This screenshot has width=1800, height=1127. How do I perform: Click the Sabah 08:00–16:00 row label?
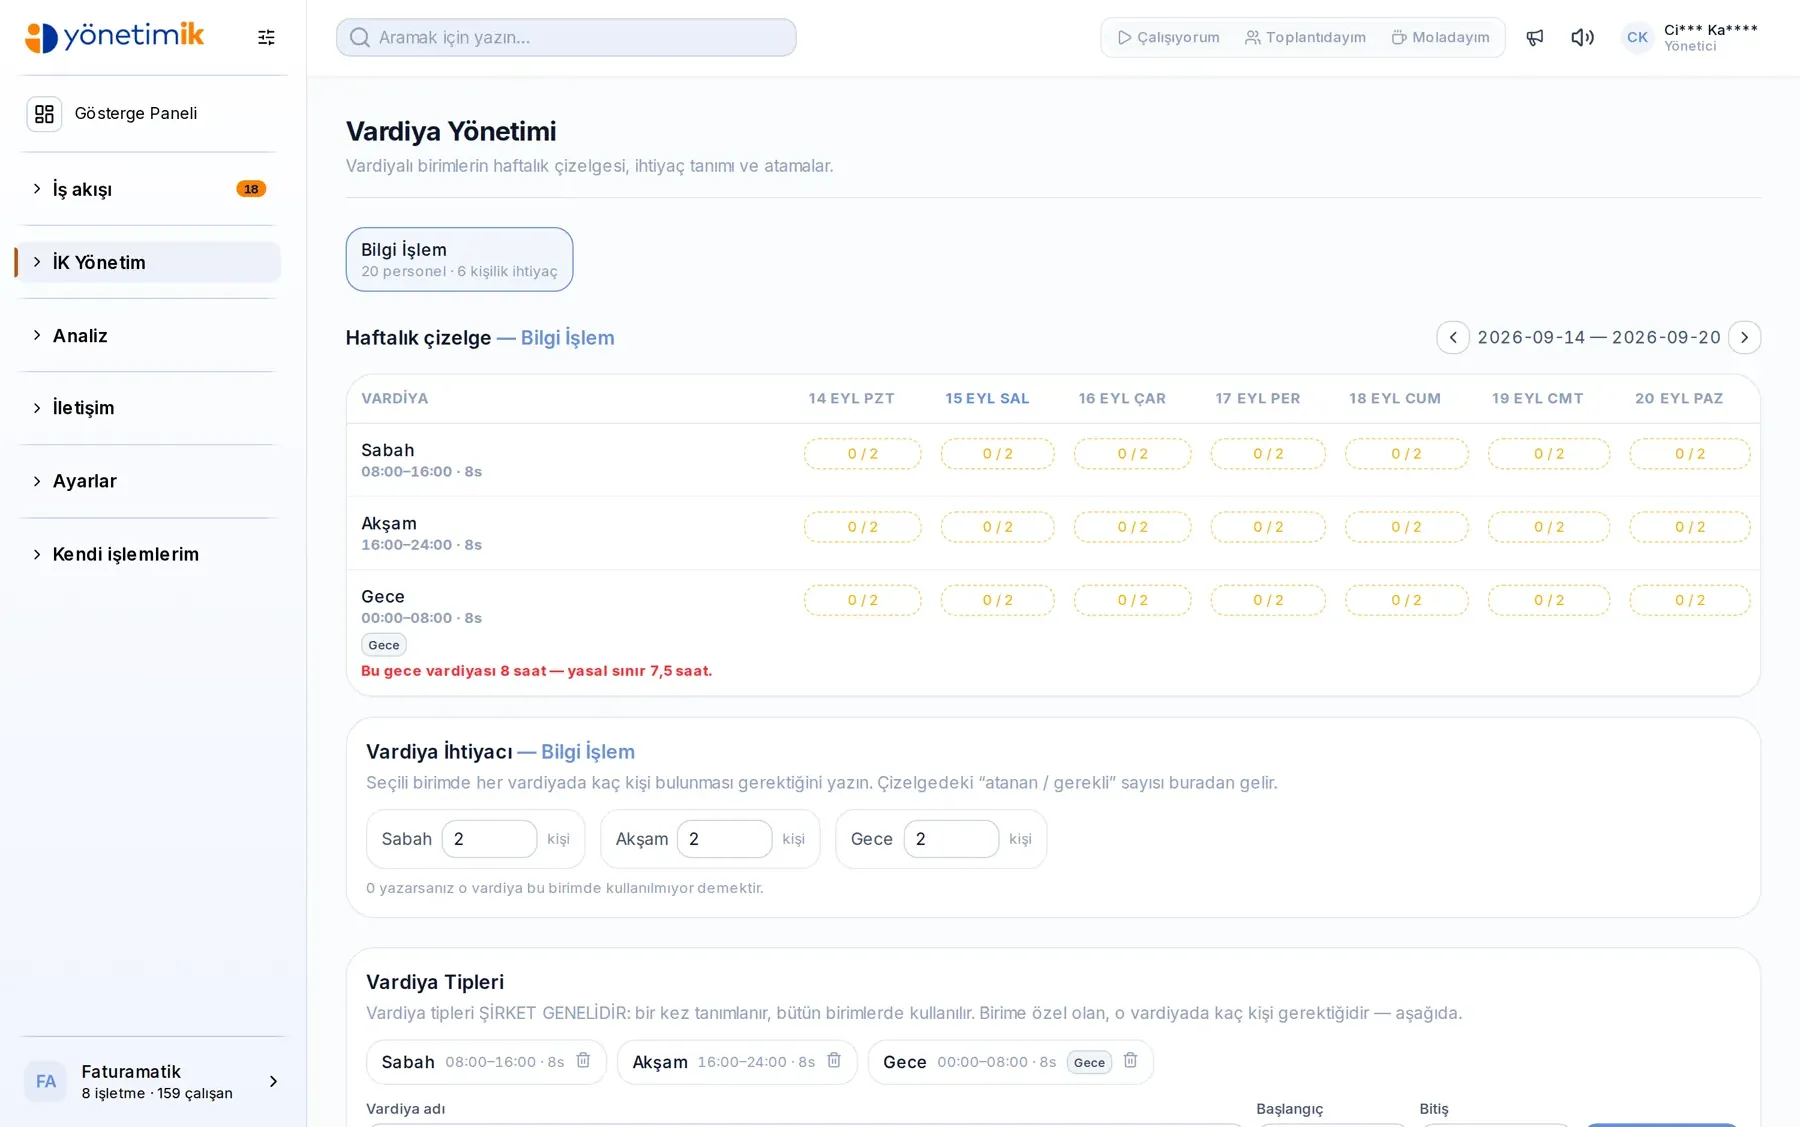point(421,460)
